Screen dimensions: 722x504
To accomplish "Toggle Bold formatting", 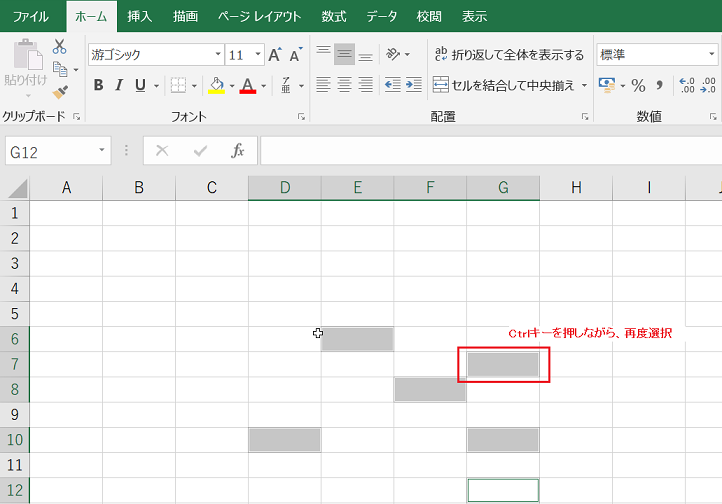I will pyautogui.click(x=98, y=86).
